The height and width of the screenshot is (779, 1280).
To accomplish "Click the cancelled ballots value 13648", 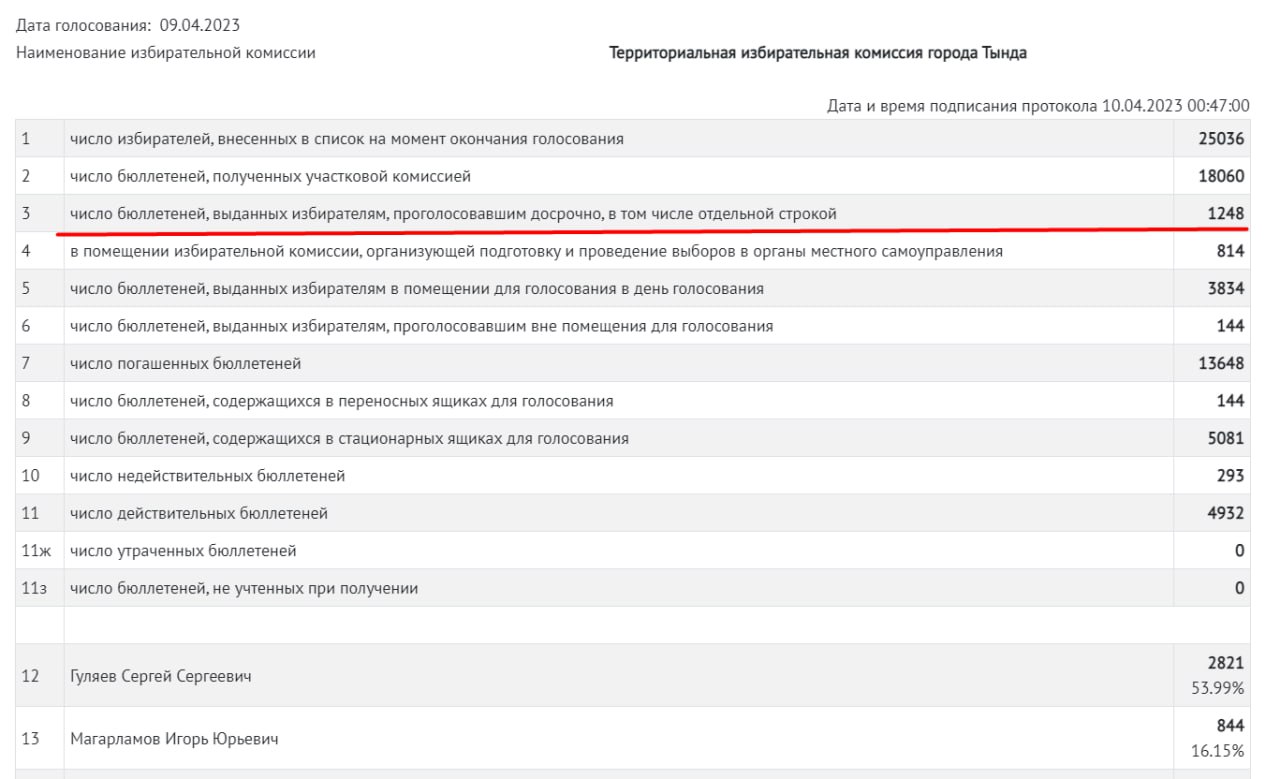I will pyautogui.click(x=1220, y=363).
